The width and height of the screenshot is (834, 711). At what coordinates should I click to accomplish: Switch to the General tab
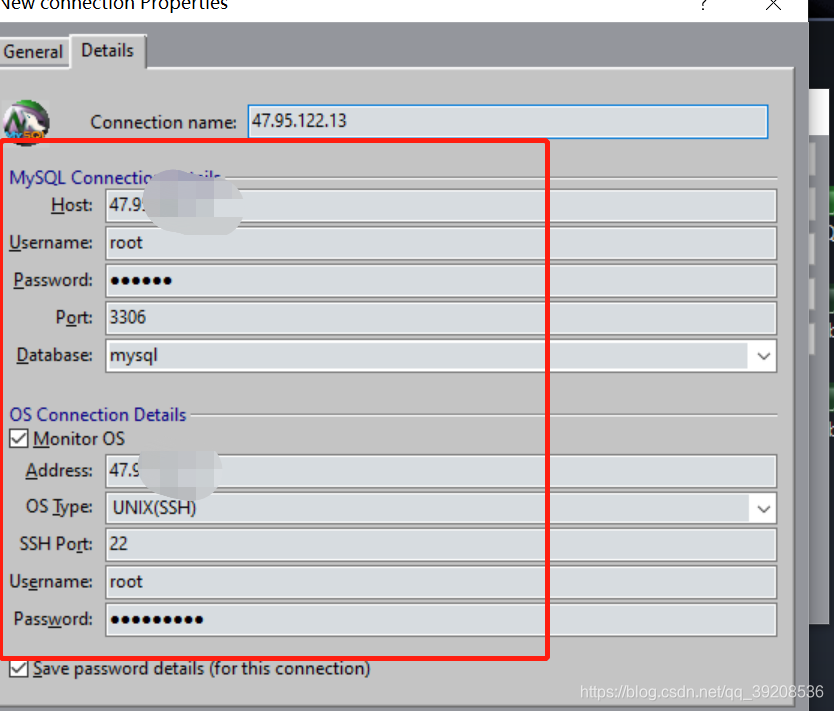[33, 51]
